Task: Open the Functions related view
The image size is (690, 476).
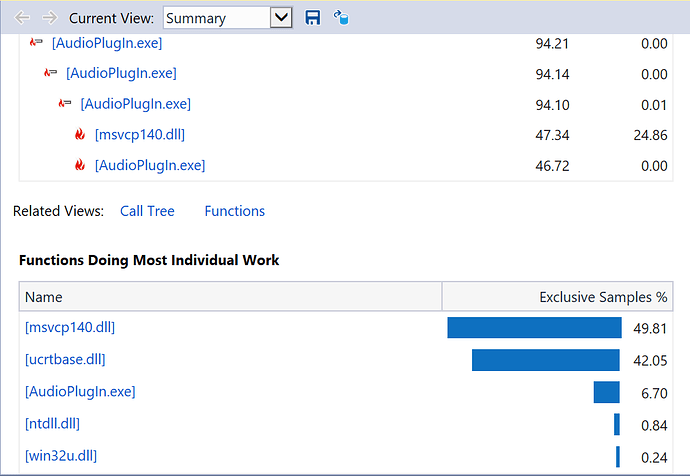Action: click(235, 211)
